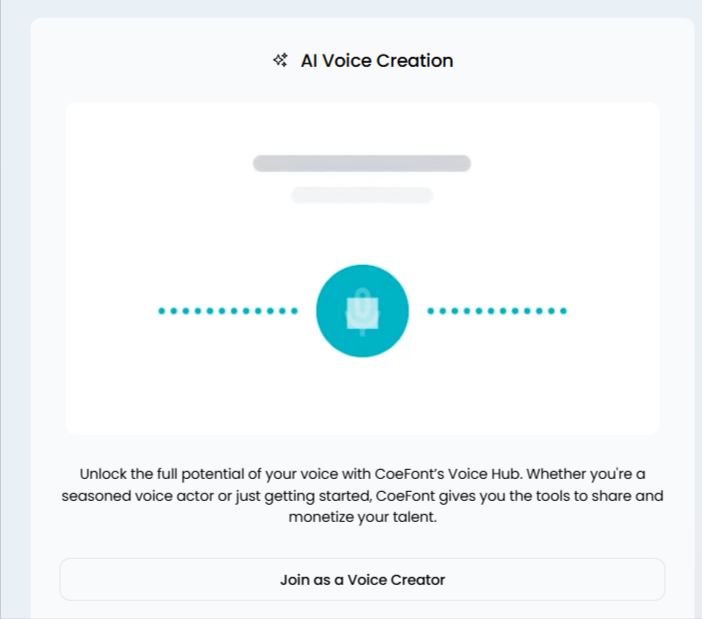Click the dark gray placeholder bar
The width and height of the screenshot is (702, 619).
point(362,164)
